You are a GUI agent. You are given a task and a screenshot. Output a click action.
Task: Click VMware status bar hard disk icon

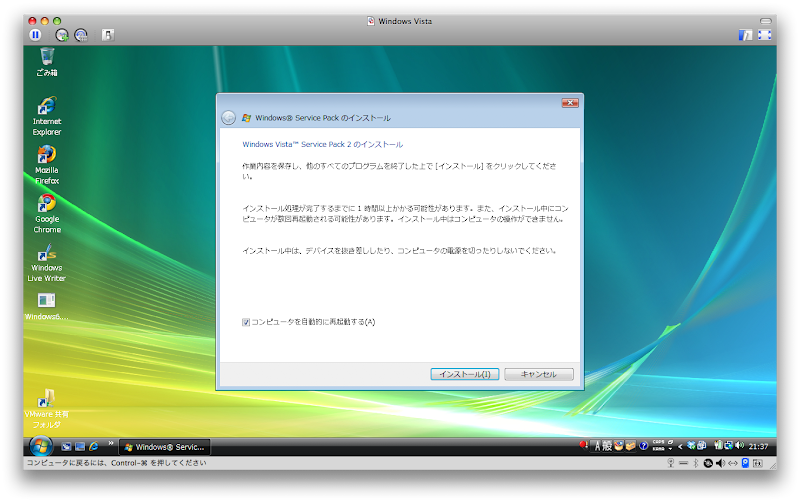(x=745, y=463)
